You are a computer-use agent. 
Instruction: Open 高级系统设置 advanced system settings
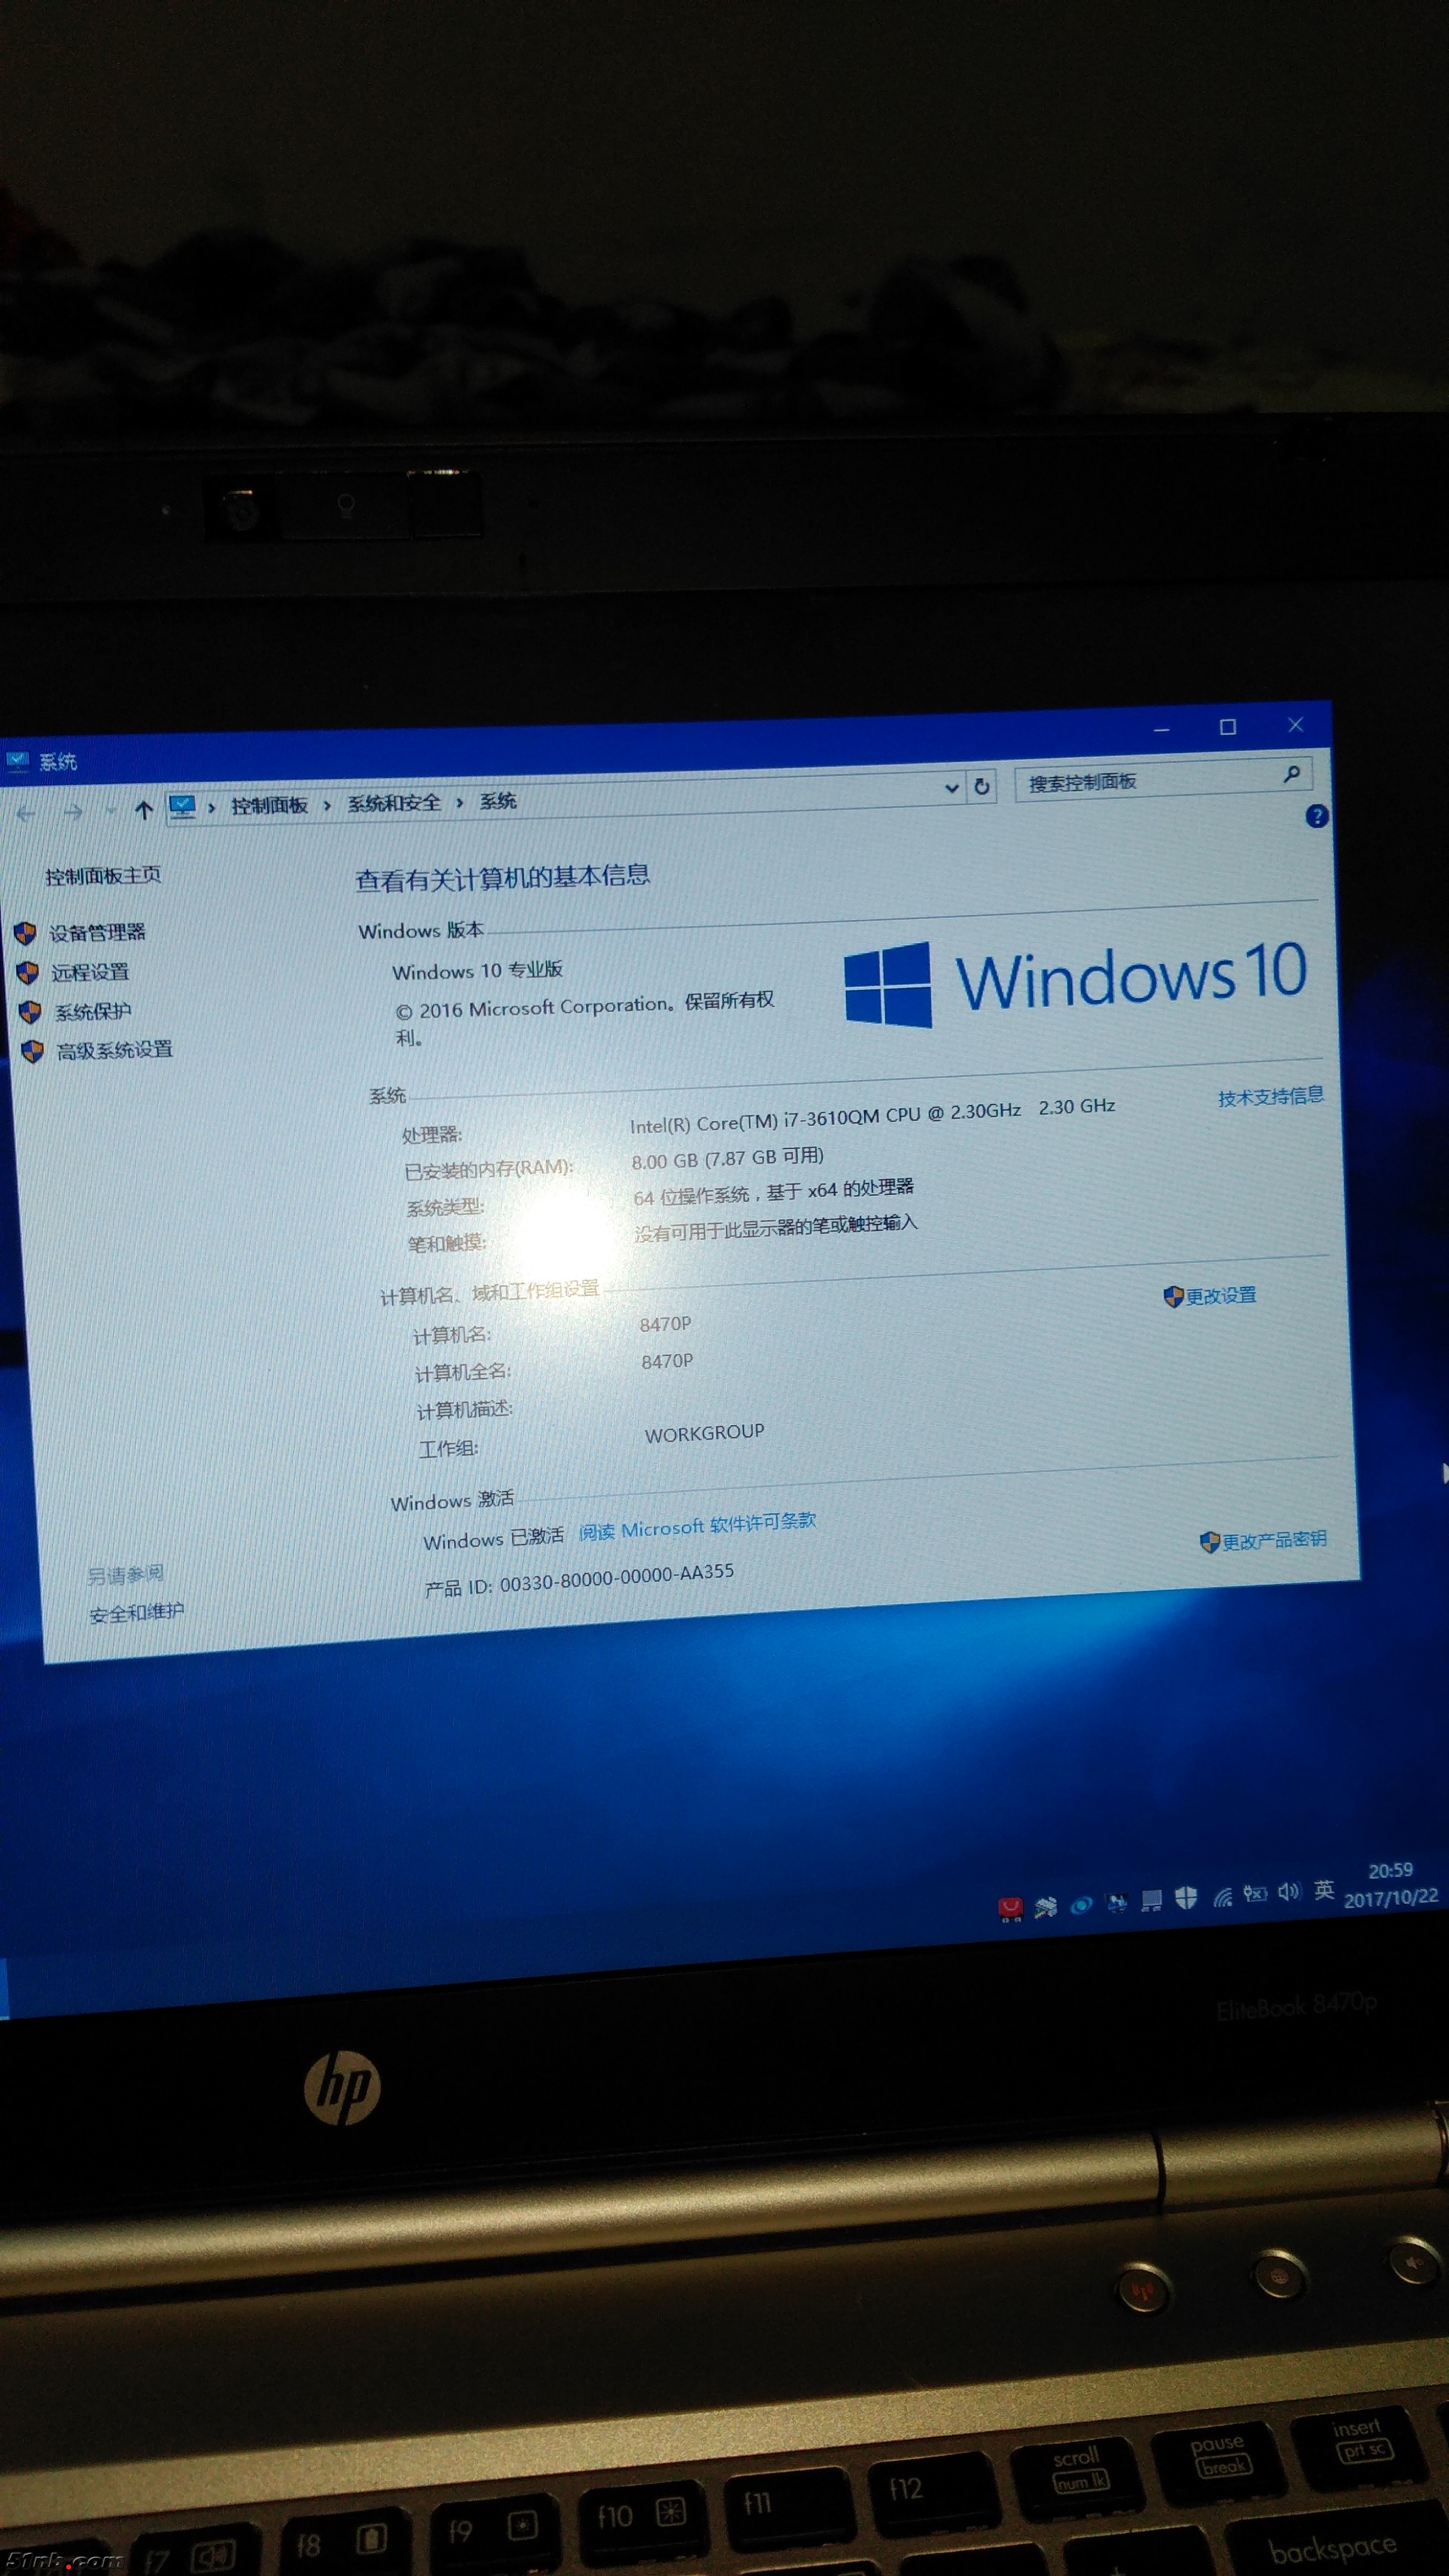(x=114, y=1050)
